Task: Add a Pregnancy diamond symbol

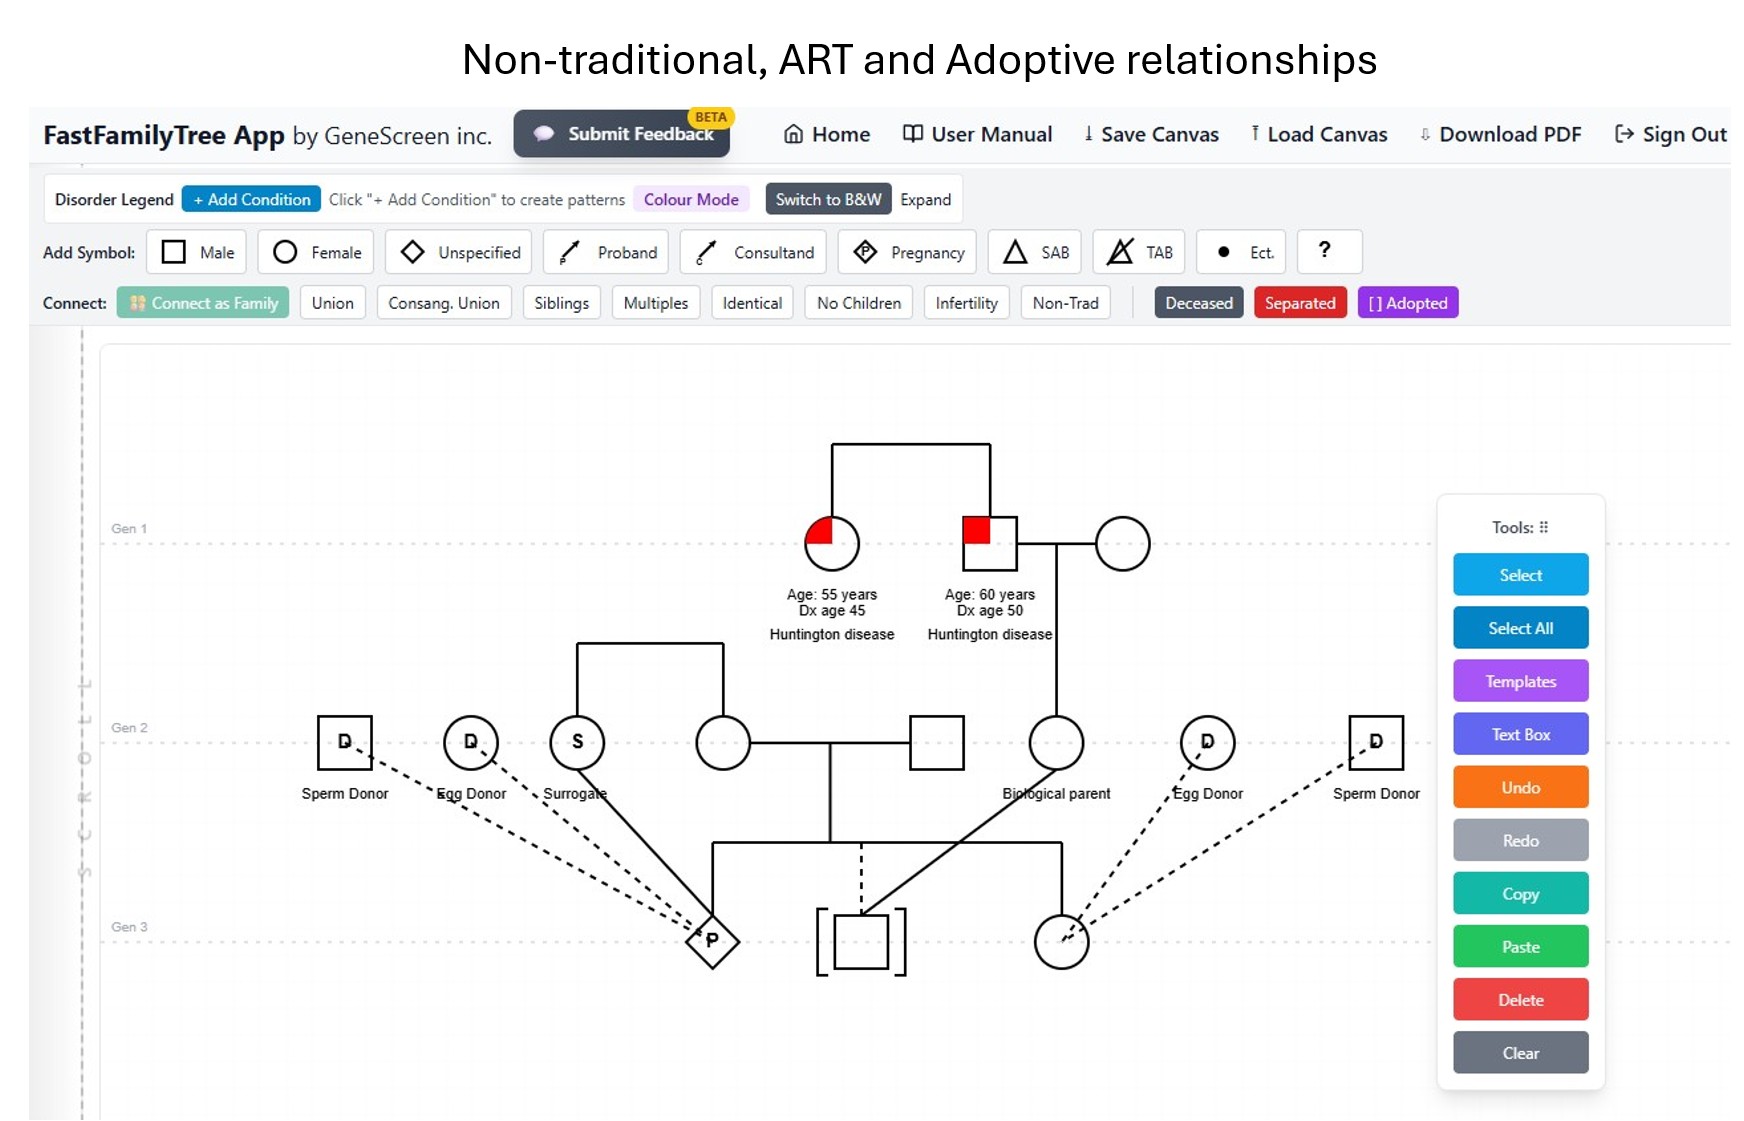Action: point(907,252)
